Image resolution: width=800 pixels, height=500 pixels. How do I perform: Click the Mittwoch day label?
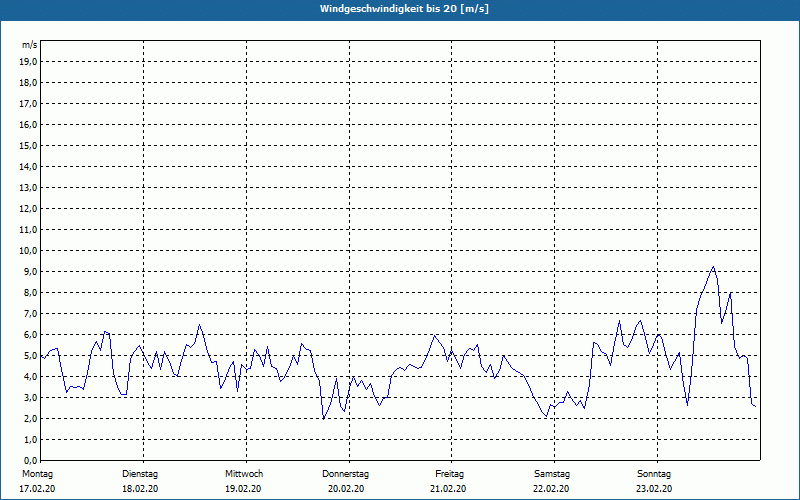[244, 474]
